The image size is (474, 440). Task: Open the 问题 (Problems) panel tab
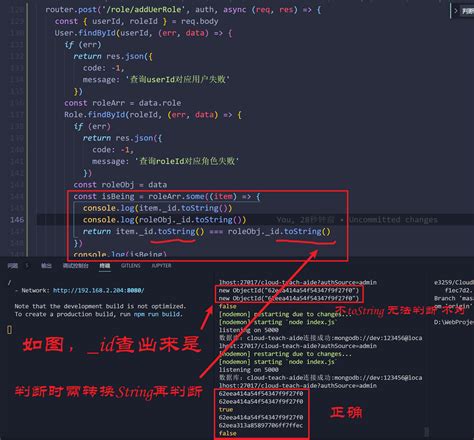point(13,266)
